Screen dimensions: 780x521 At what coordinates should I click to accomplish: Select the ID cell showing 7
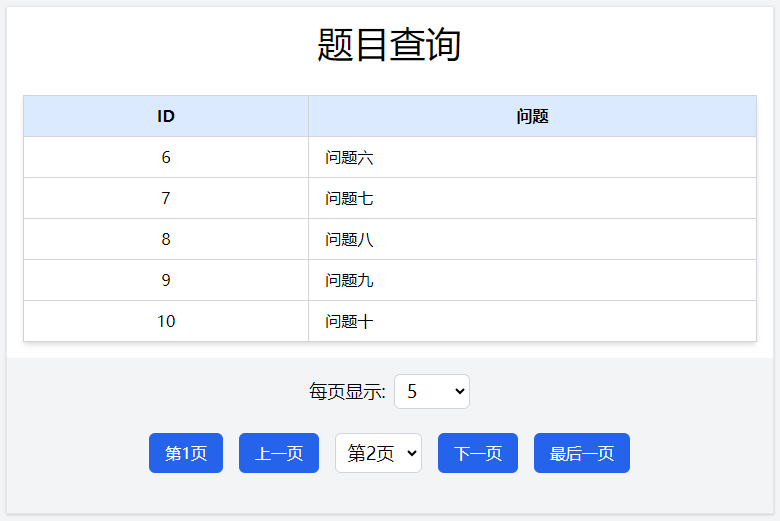[166, 198]
